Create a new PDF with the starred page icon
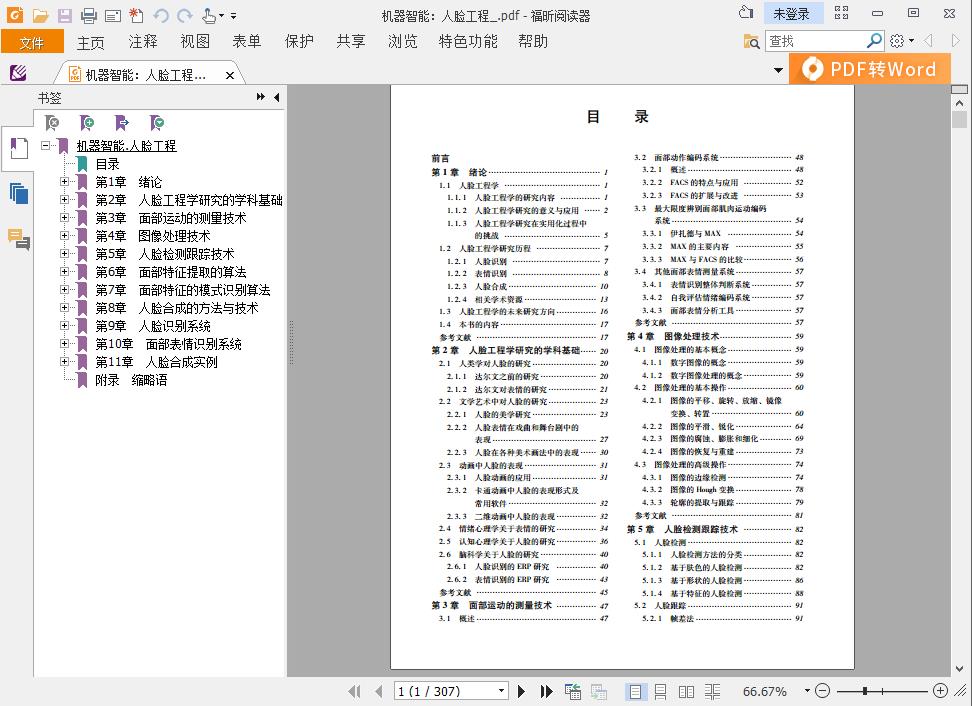The width and height of the screenshot is (972, 706). (x=136, y=15)
